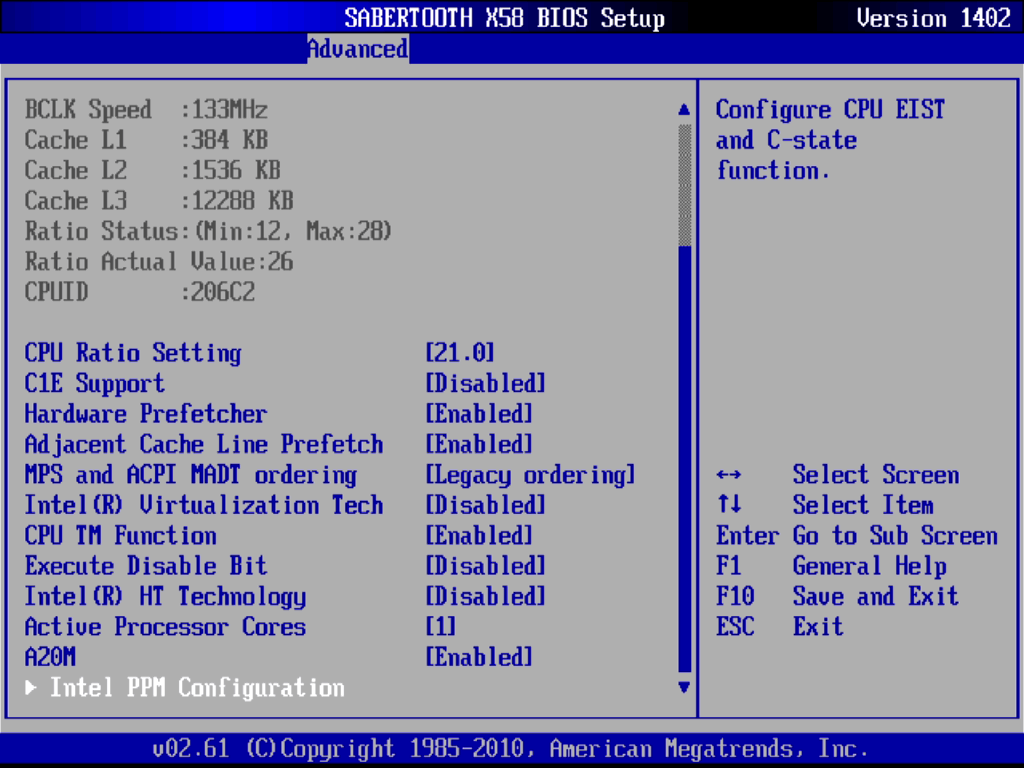
Task: Click ESC Exit hint
Action: click(x=780, y=627)
